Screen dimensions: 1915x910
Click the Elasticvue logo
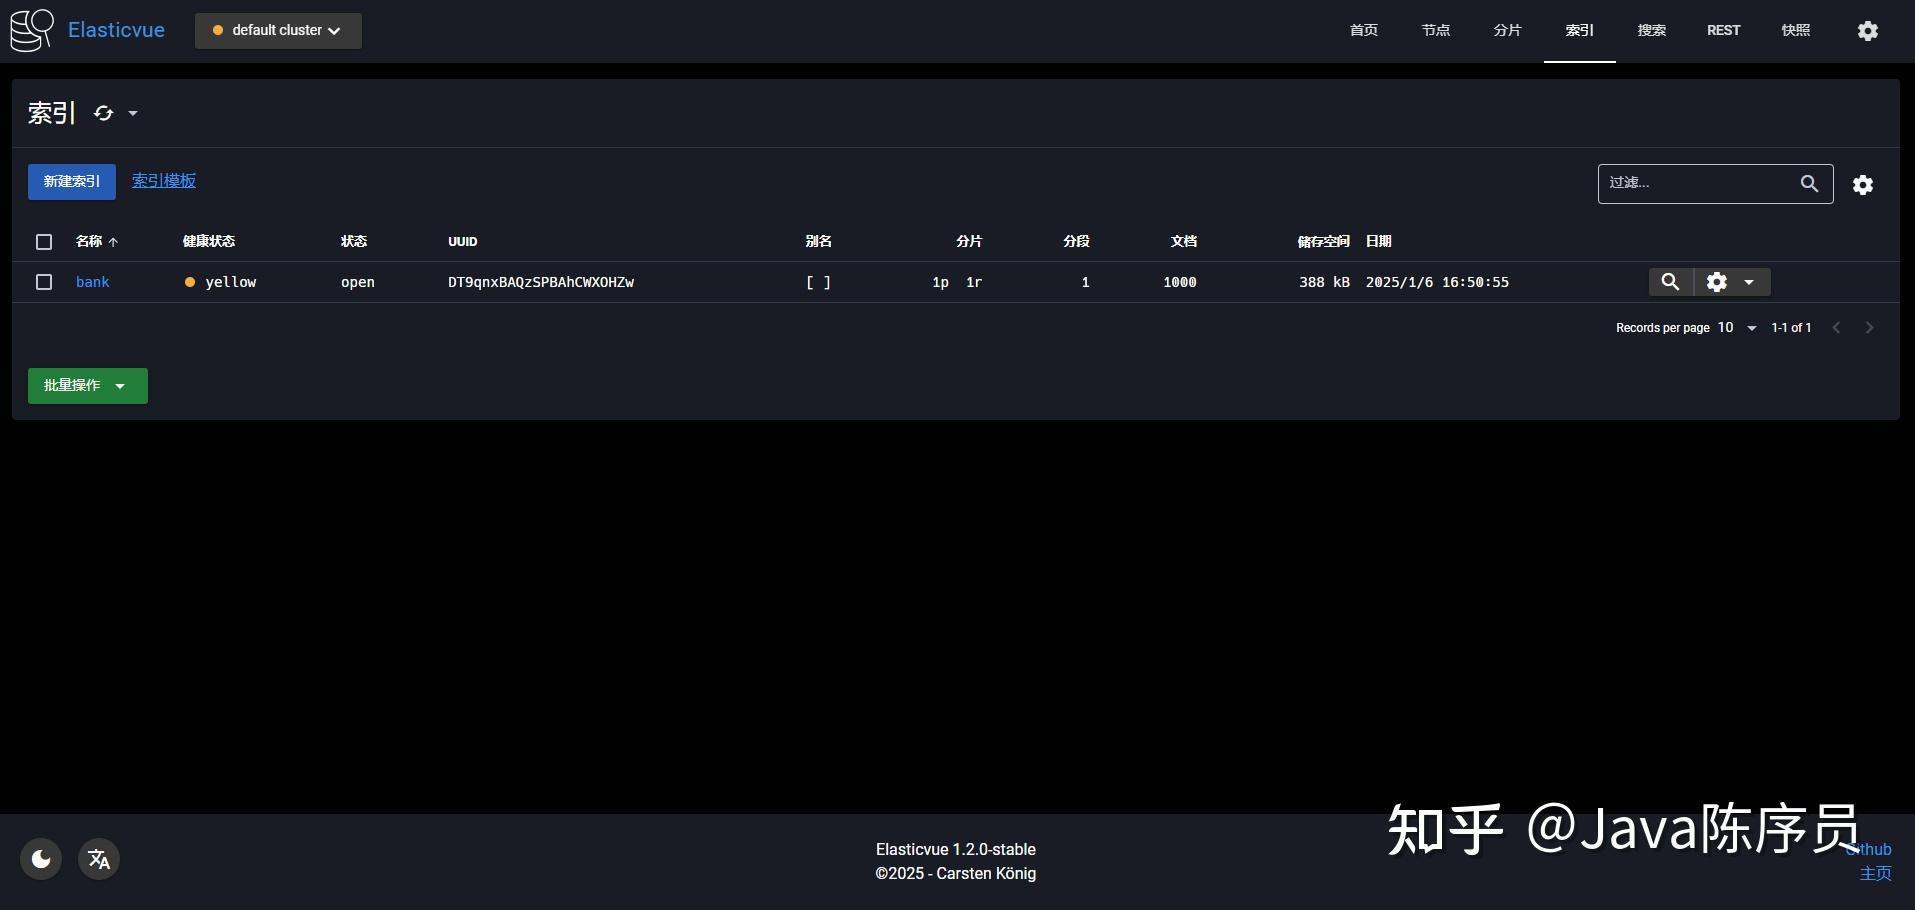click(30, 30)
